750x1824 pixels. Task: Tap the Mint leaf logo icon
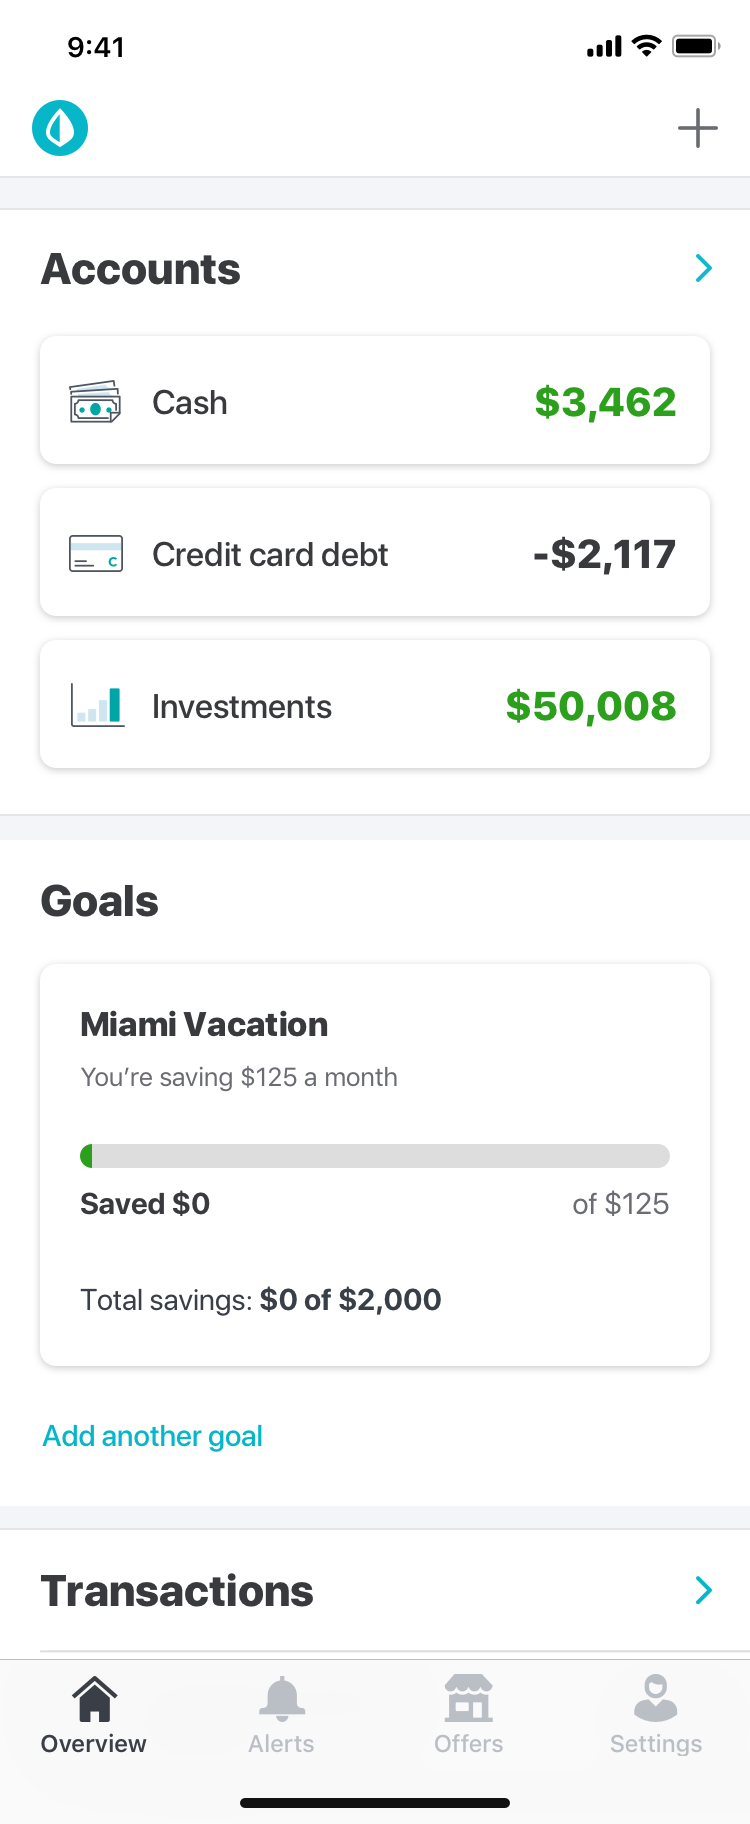point(60,128)
